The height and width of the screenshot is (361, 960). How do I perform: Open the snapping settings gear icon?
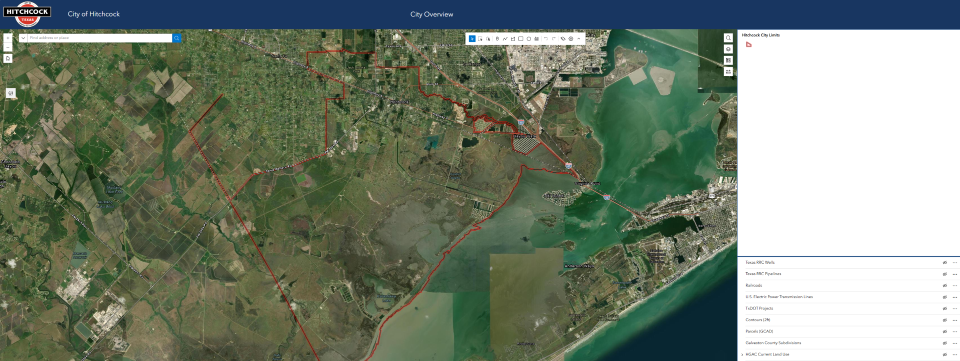coord(571,39)
